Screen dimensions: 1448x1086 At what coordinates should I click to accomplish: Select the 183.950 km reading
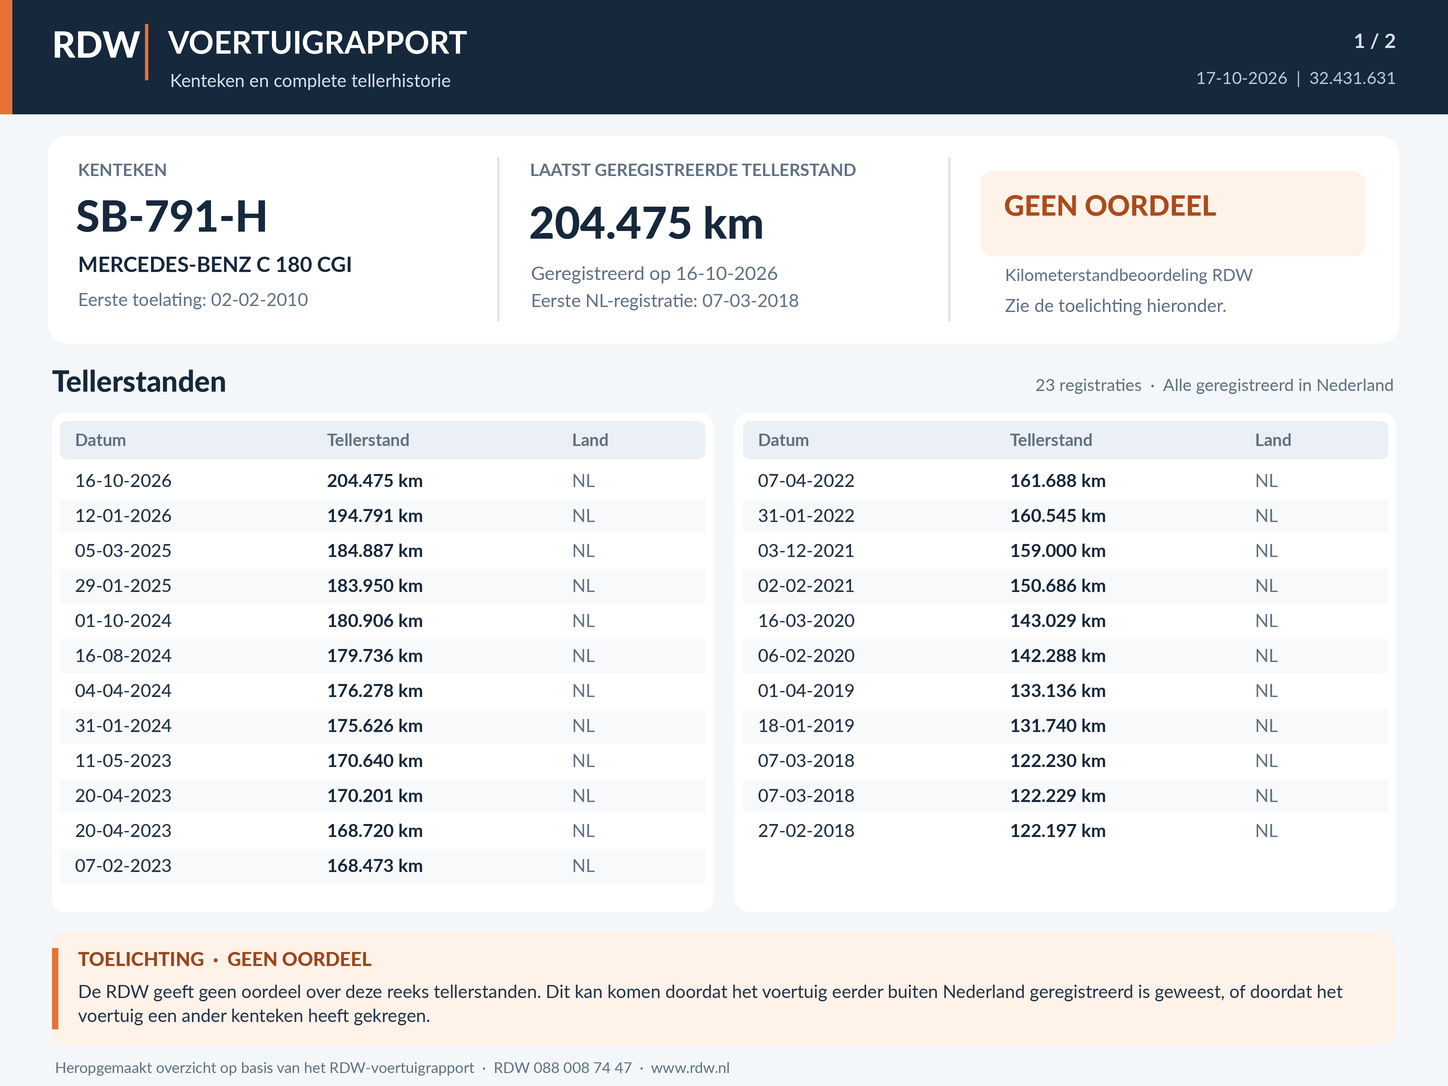375,586
